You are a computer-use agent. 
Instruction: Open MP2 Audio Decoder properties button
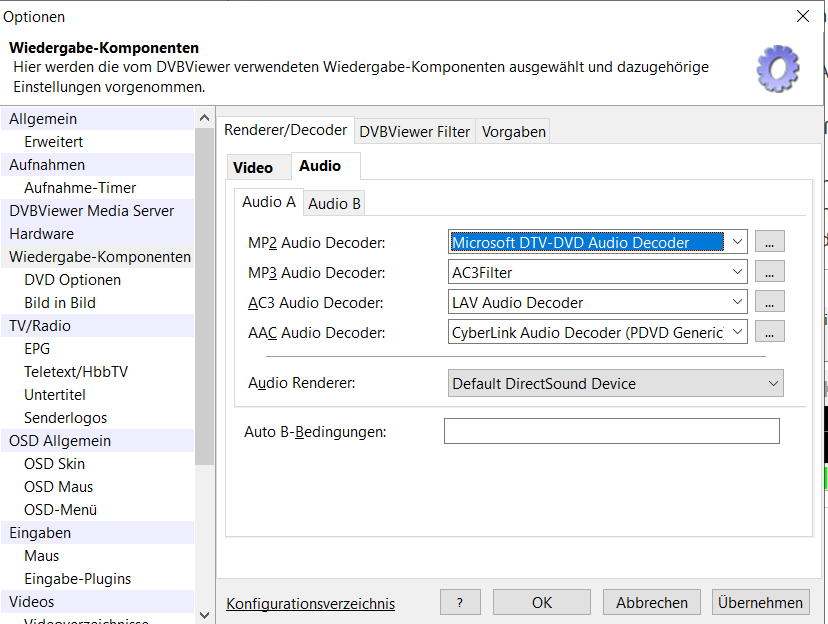point(769,242)
